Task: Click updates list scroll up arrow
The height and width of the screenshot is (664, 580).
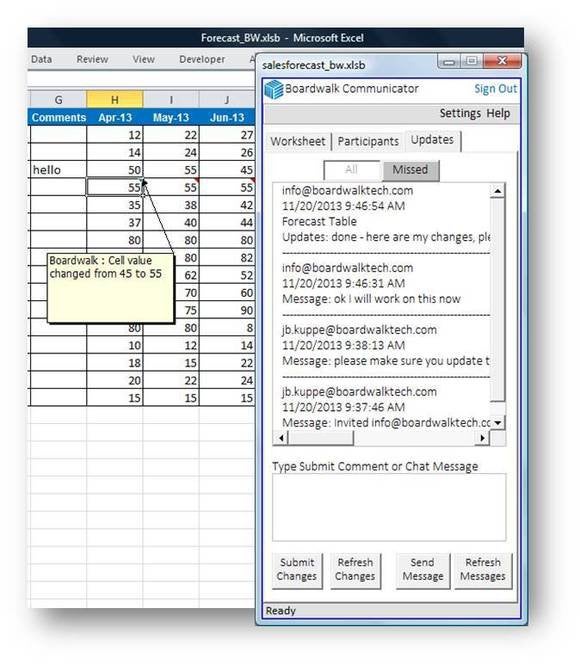Action: pos(498,191)
